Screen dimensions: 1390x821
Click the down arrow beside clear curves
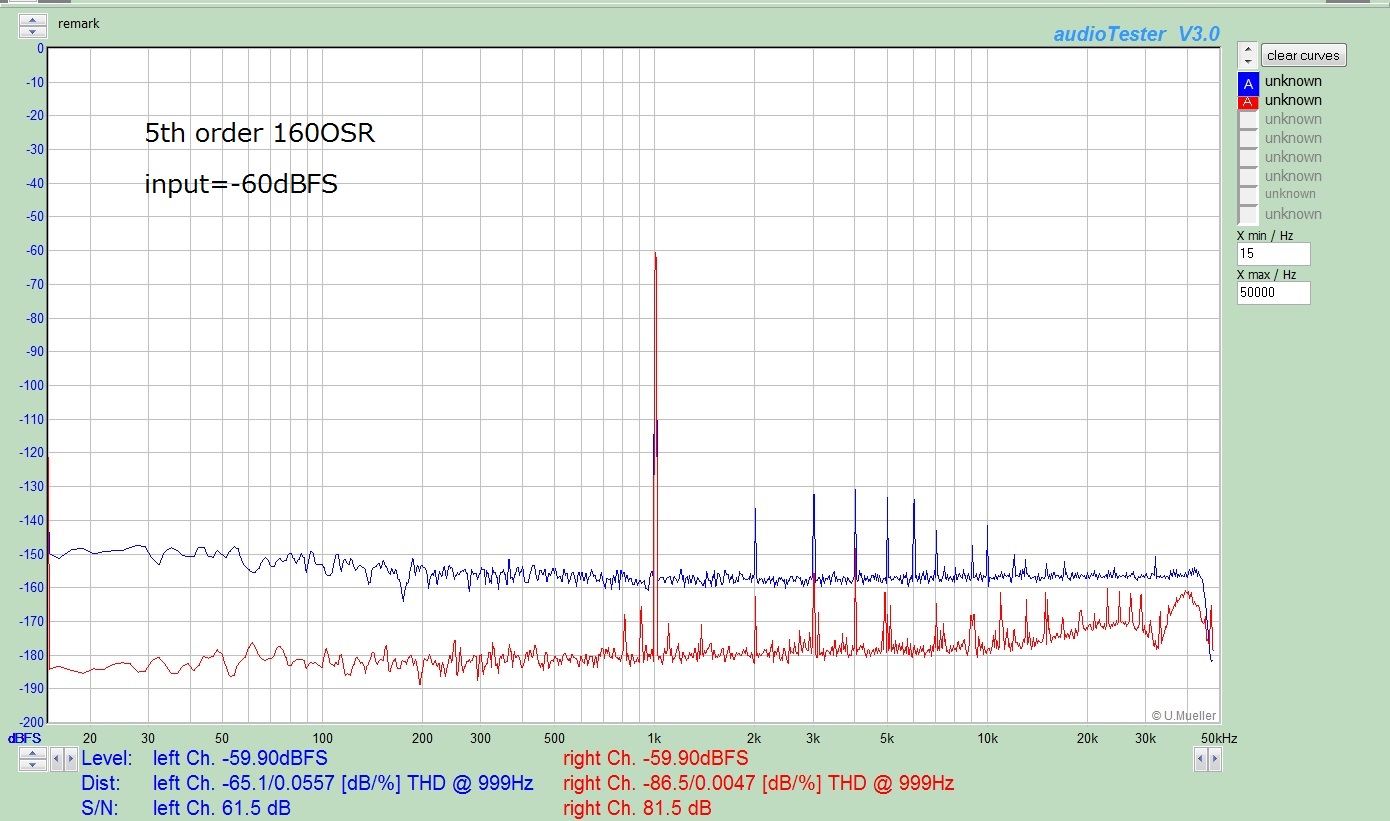[x=1247, y=62]
